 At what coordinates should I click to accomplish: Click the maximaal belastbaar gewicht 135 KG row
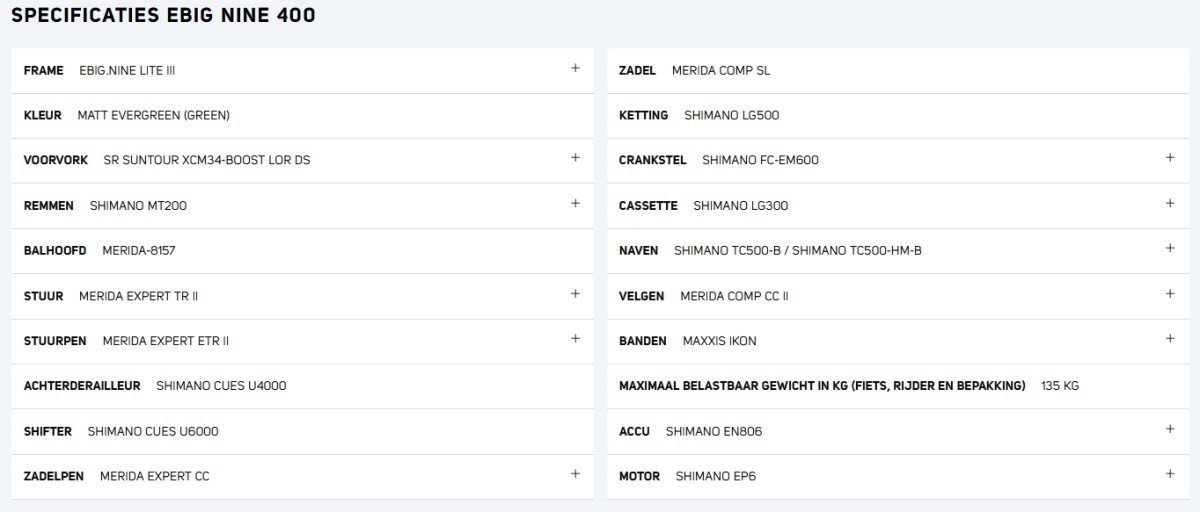click(x=897, y=386)
